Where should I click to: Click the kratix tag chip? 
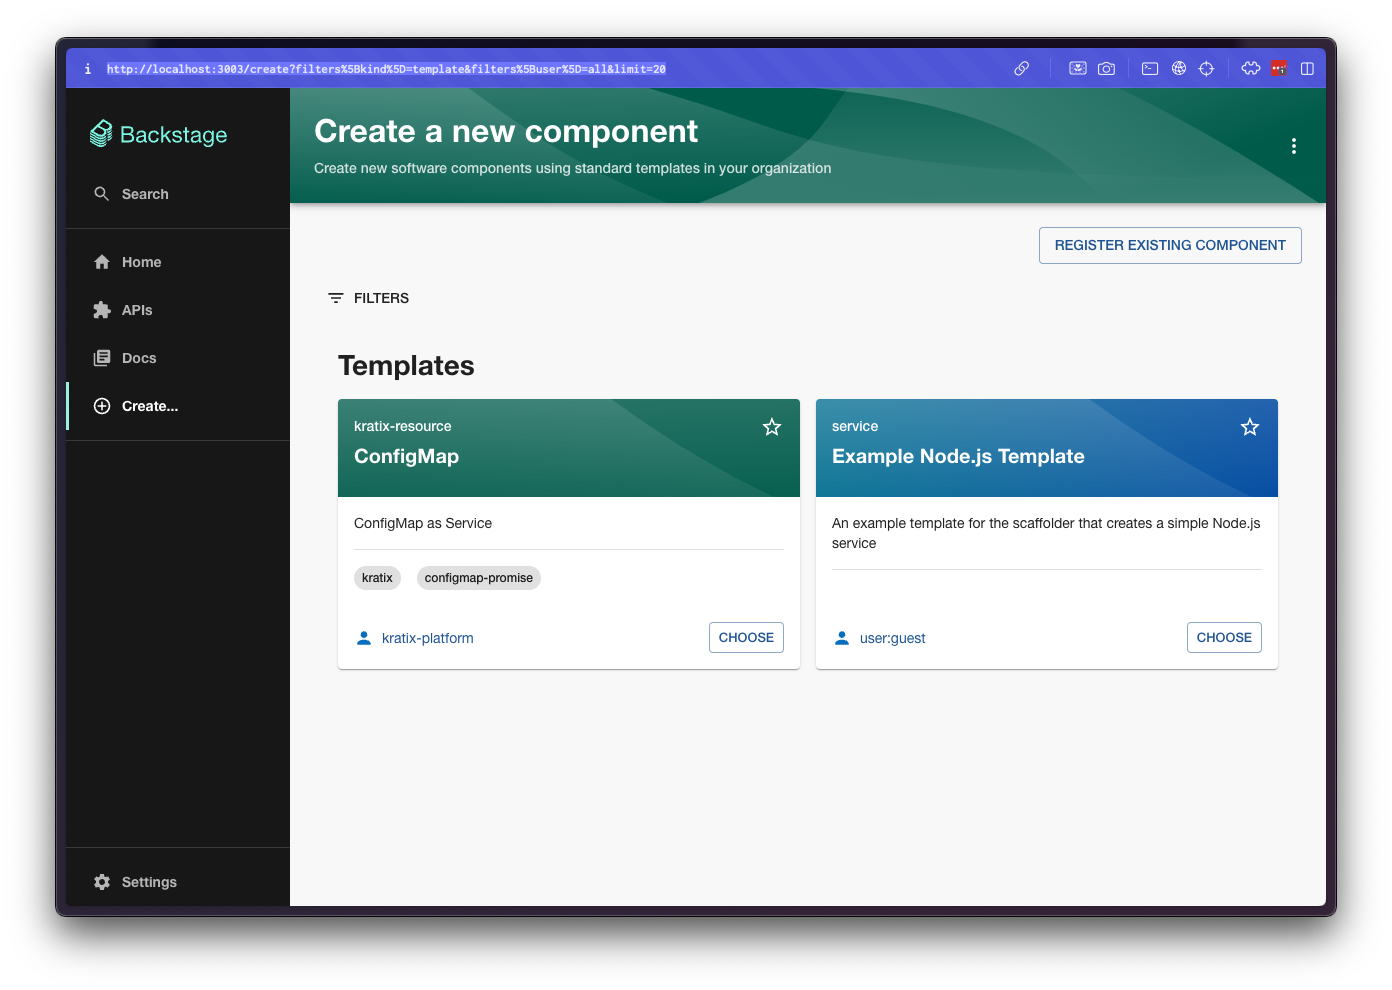(377, 578)
